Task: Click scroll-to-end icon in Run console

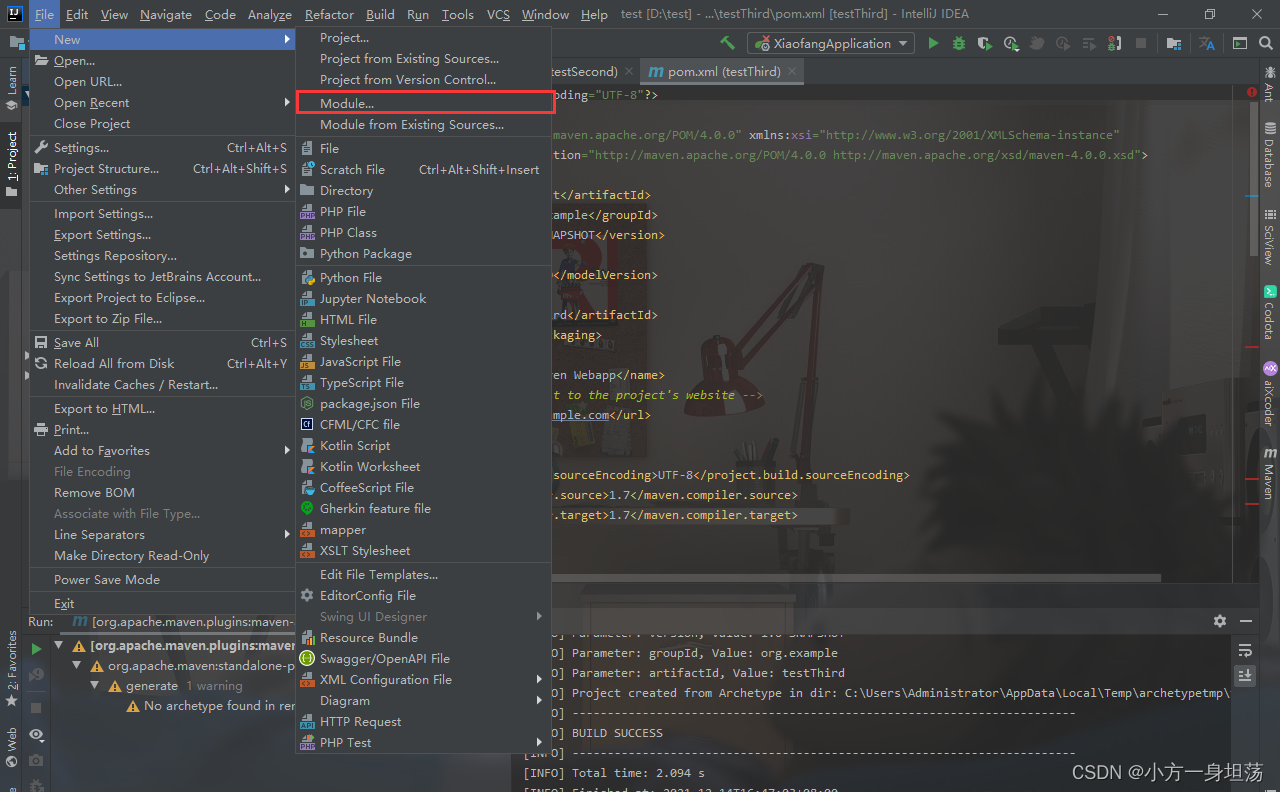Action: [1245, 675]
